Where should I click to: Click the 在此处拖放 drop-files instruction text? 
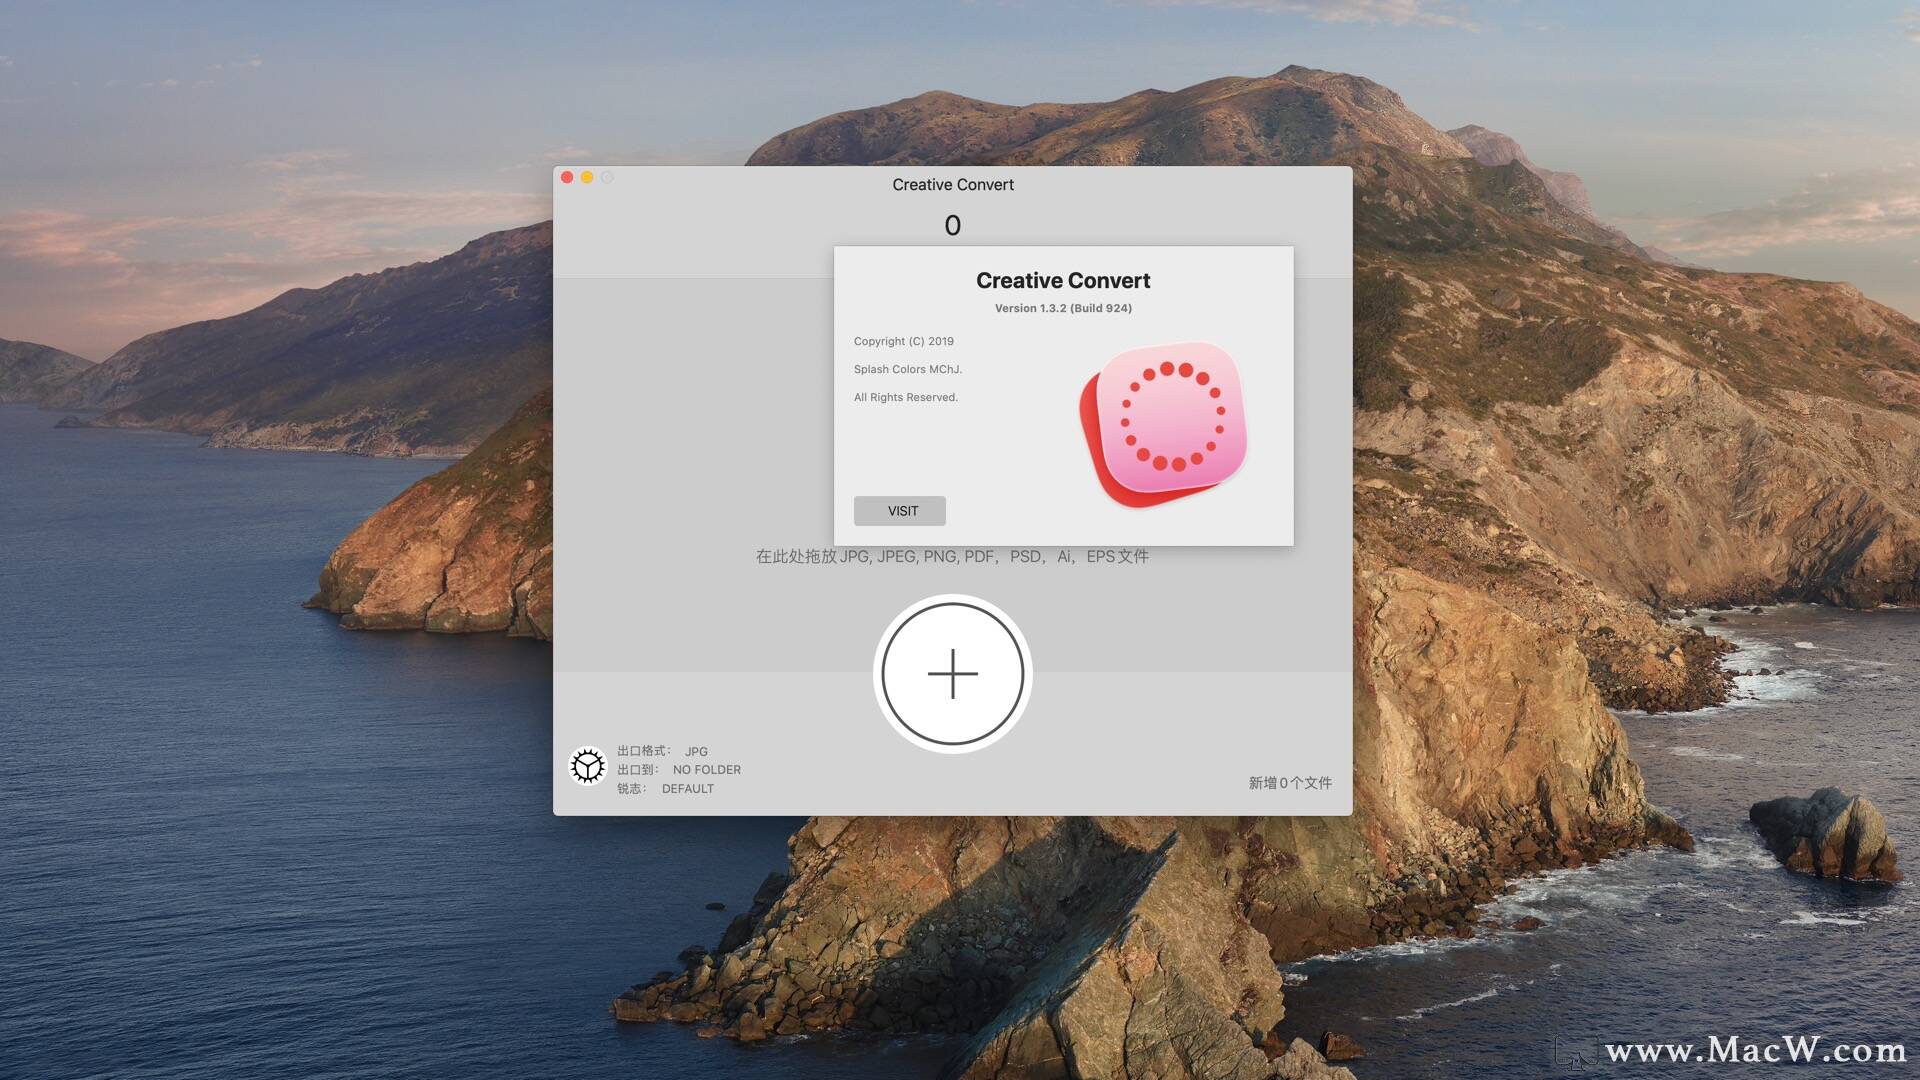(952, 556)
